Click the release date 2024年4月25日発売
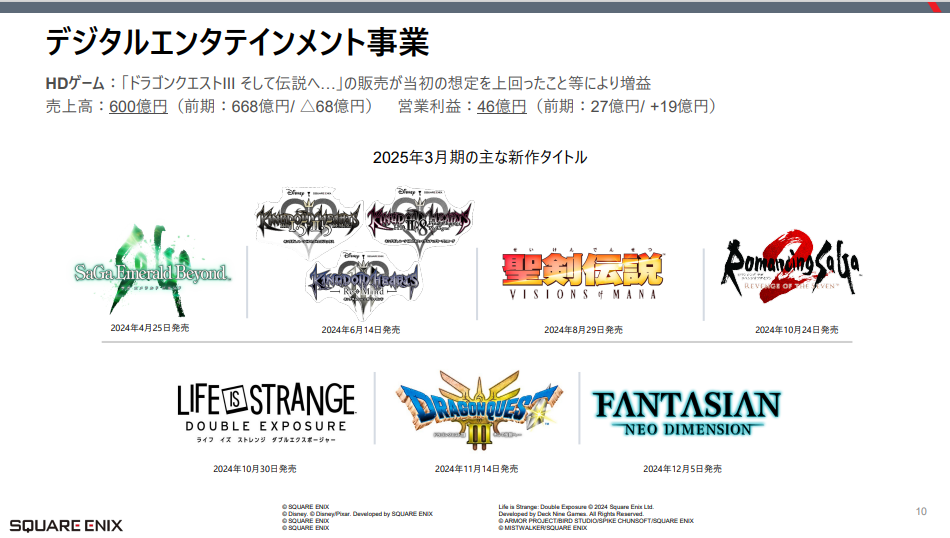Viewport: 950px width, 538px height. point(150,328)
